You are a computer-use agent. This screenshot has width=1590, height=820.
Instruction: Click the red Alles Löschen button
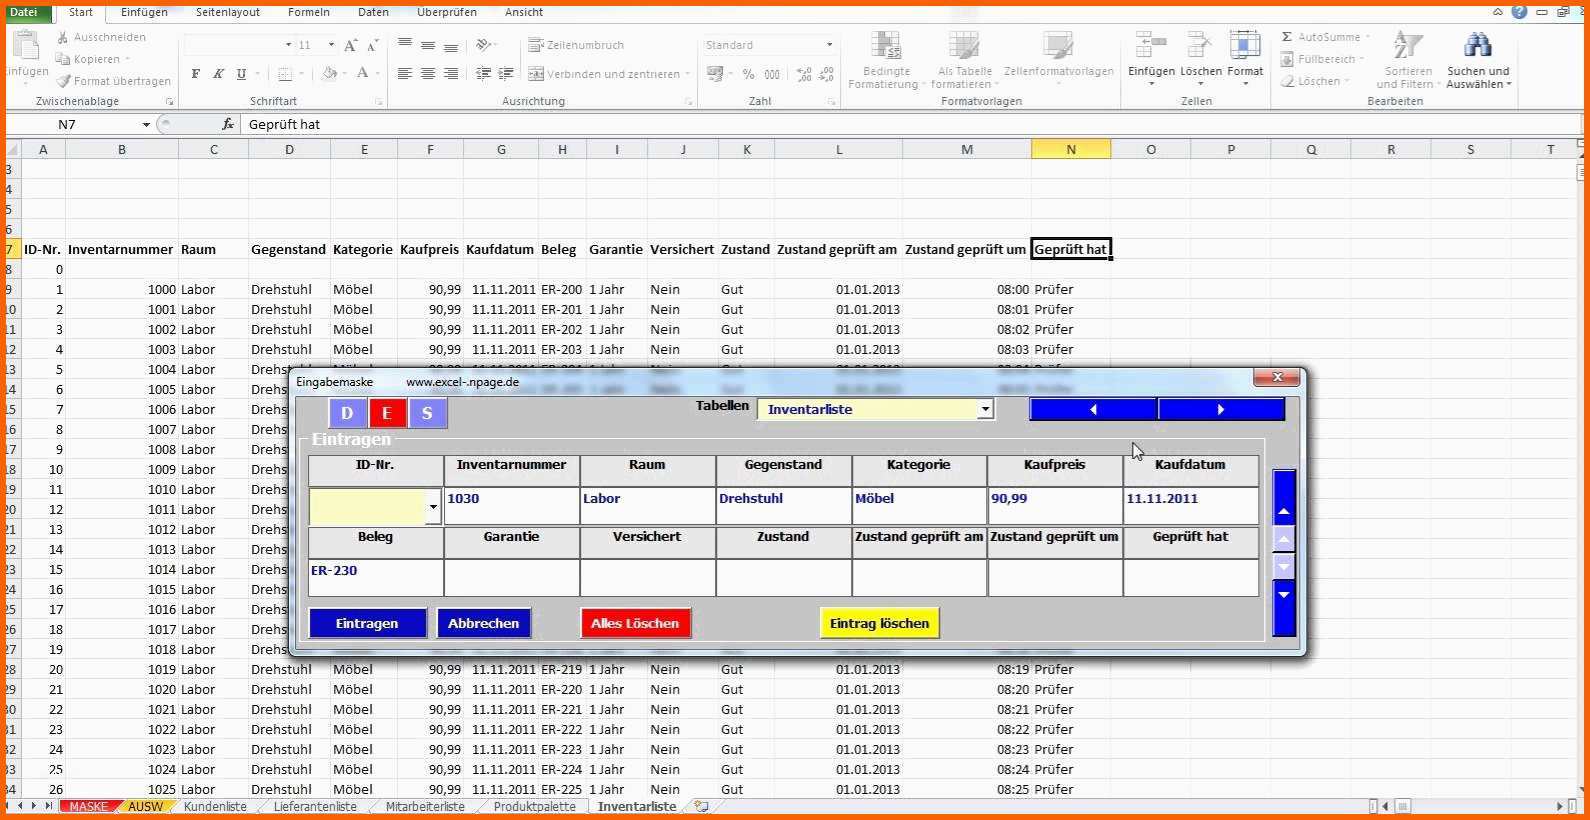pyautogui.click(x=635, y=623)
